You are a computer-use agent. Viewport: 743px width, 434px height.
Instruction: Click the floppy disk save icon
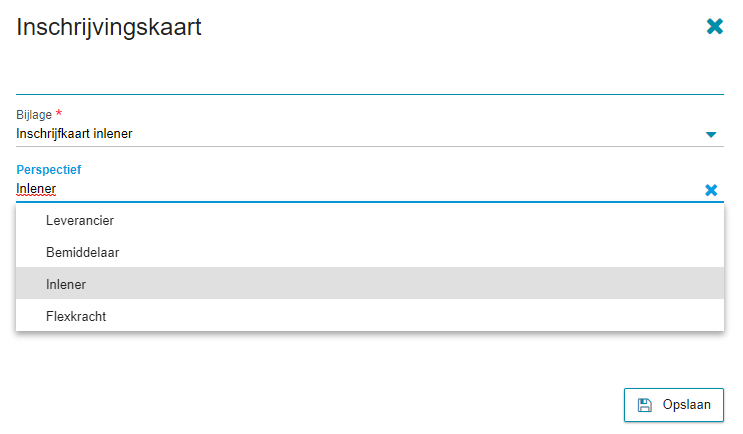(x=644, y=405)
